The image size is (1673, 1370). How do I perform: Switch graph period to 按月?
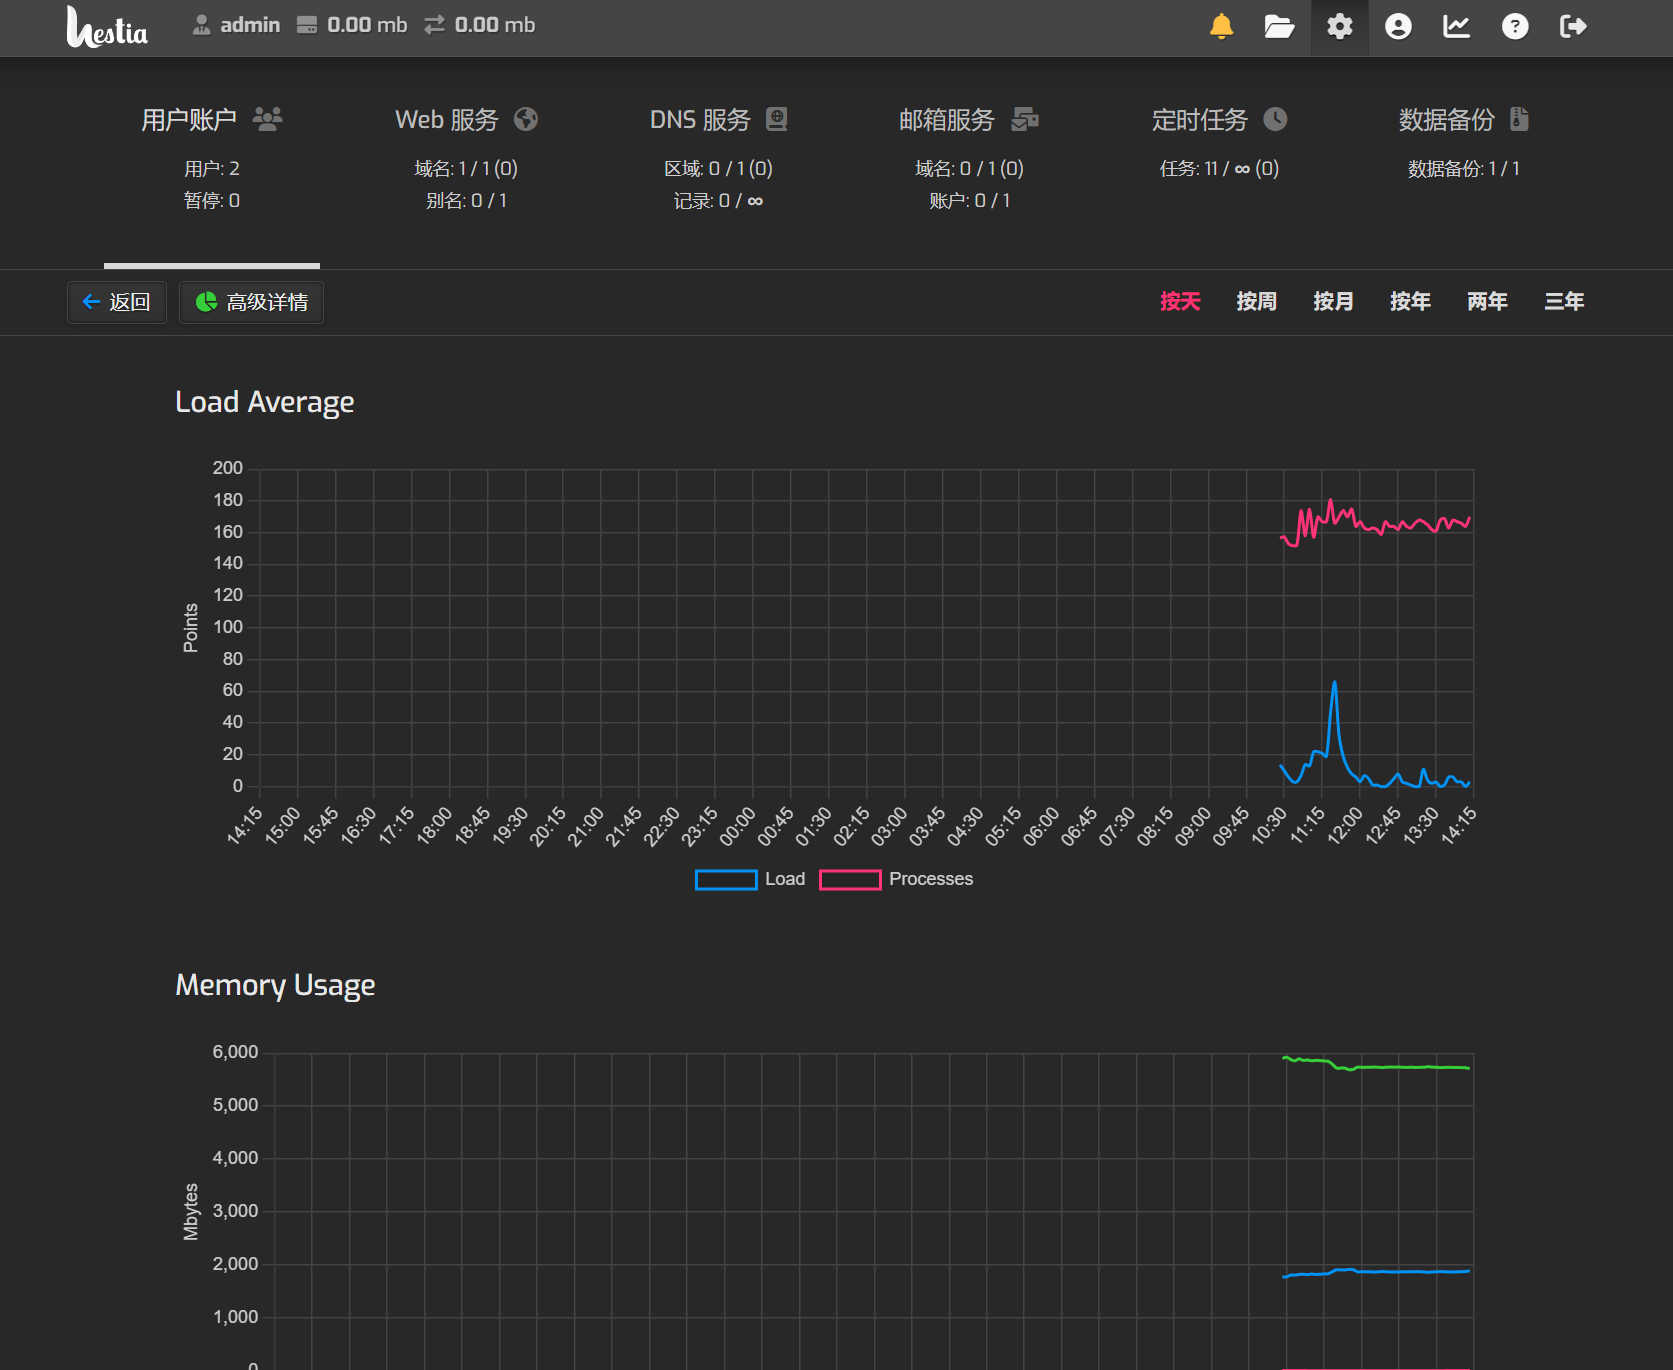click(x=1333, y=301)
